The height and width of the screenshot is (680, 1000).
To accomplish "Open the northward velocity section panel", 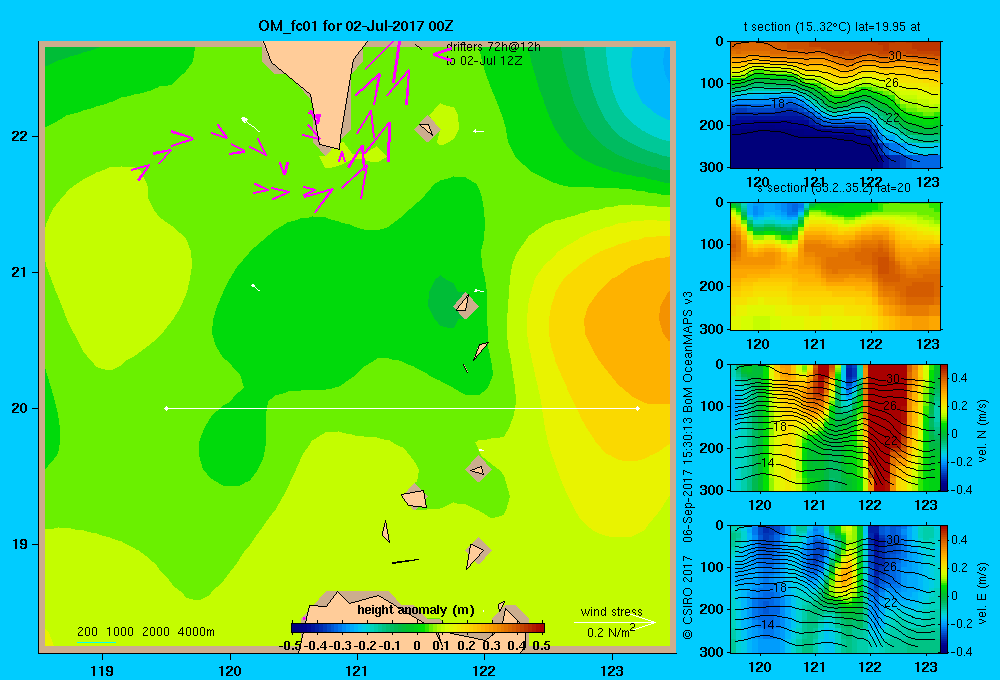I will (835, 427).
